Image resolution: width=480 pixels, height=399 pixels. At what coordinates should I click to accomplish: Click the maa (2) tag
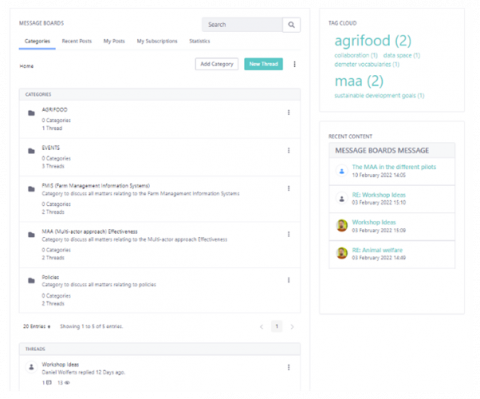359,81
